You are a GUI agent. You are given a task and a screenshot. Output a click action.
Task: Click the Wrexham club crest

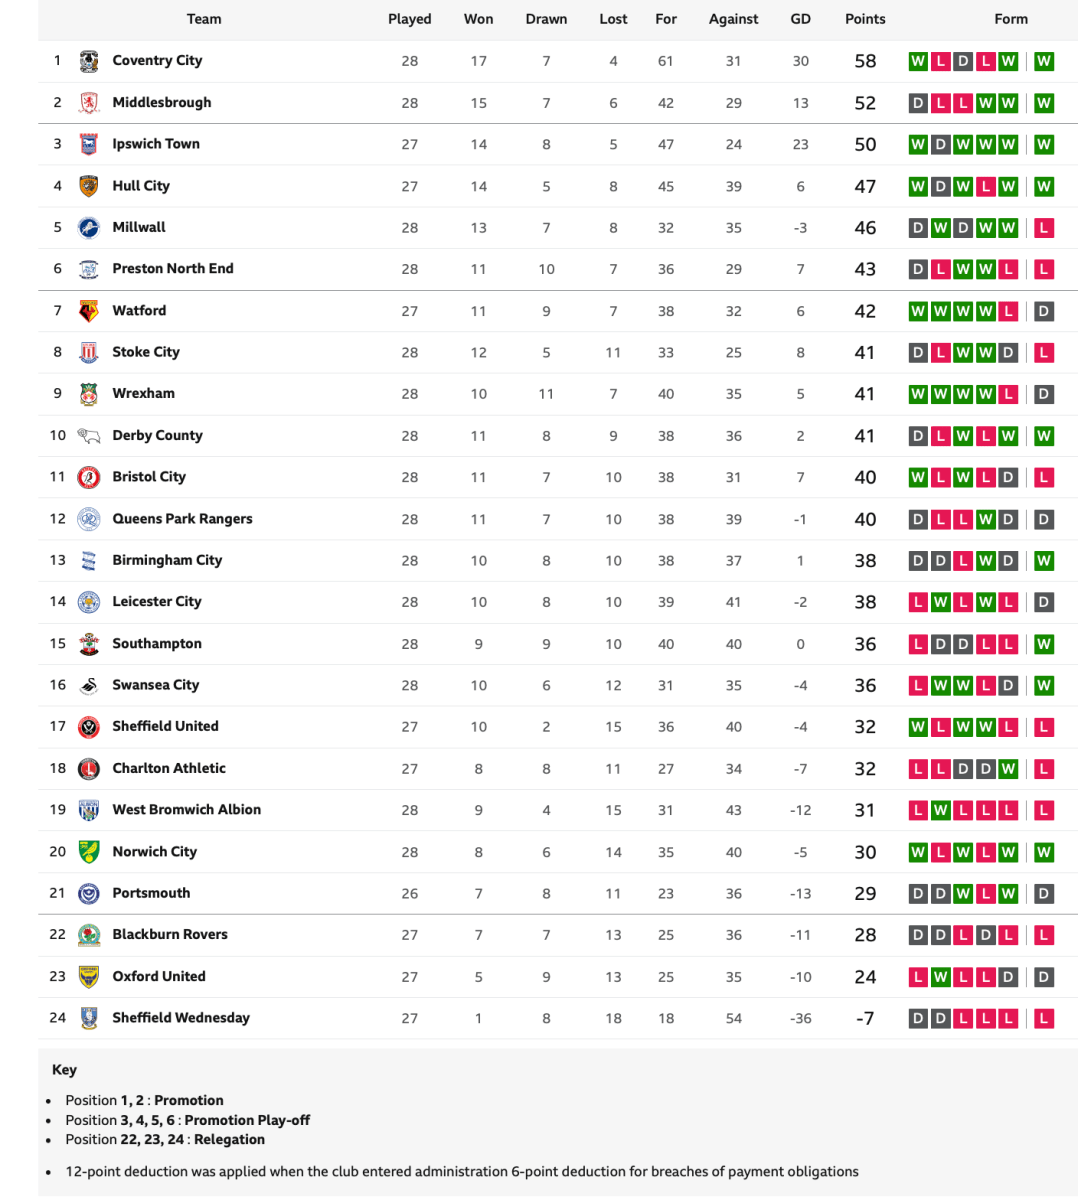[89, 394]
